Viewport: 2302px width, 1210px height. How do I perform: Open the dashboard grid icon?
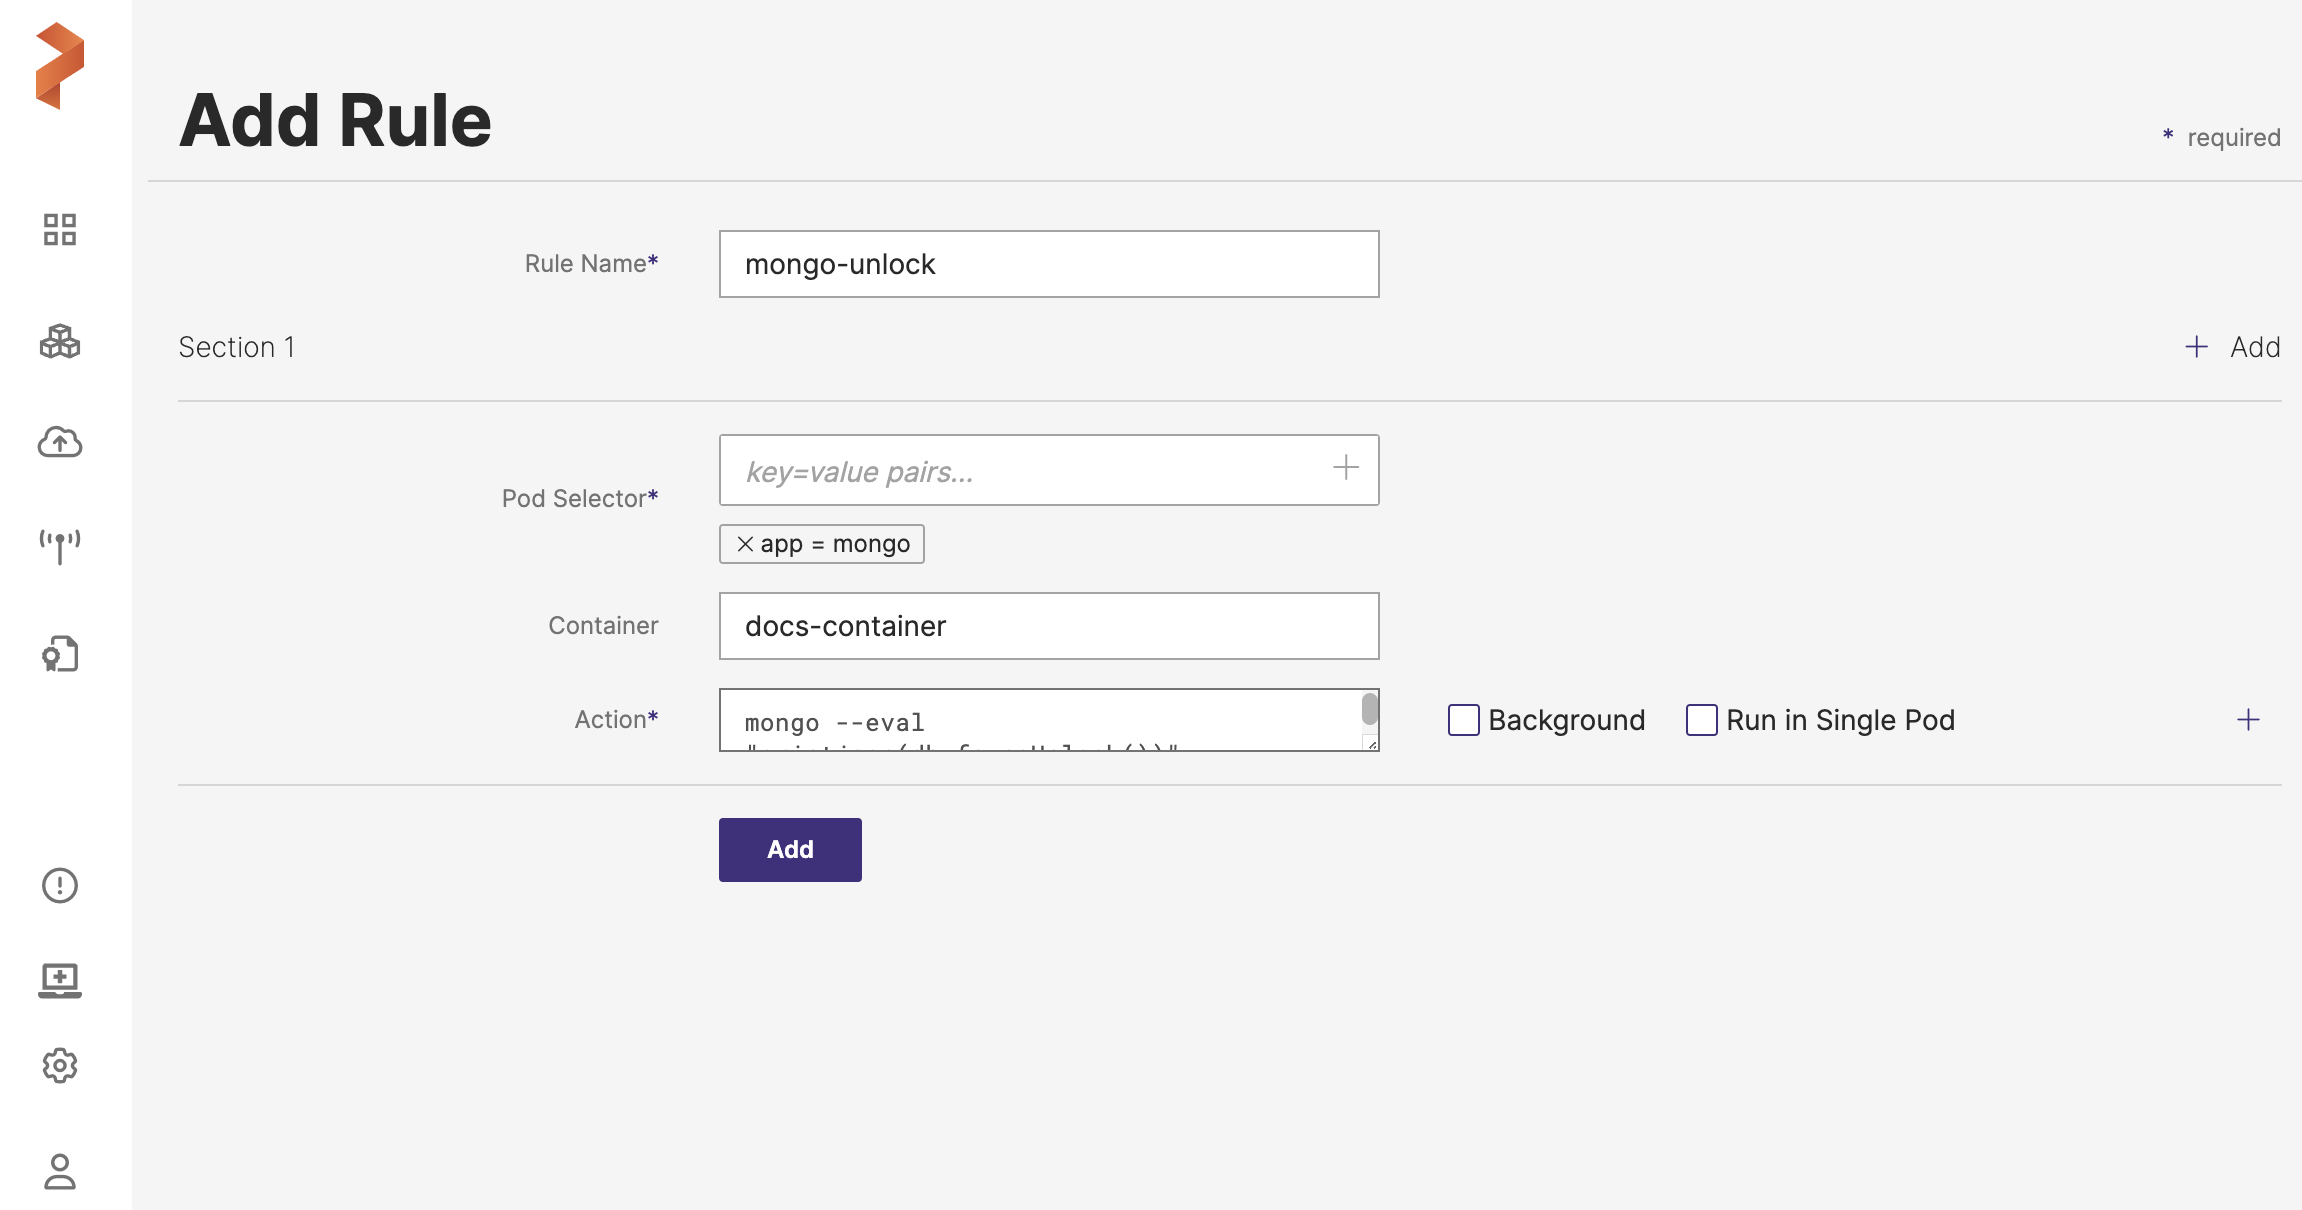coord(60,229)
